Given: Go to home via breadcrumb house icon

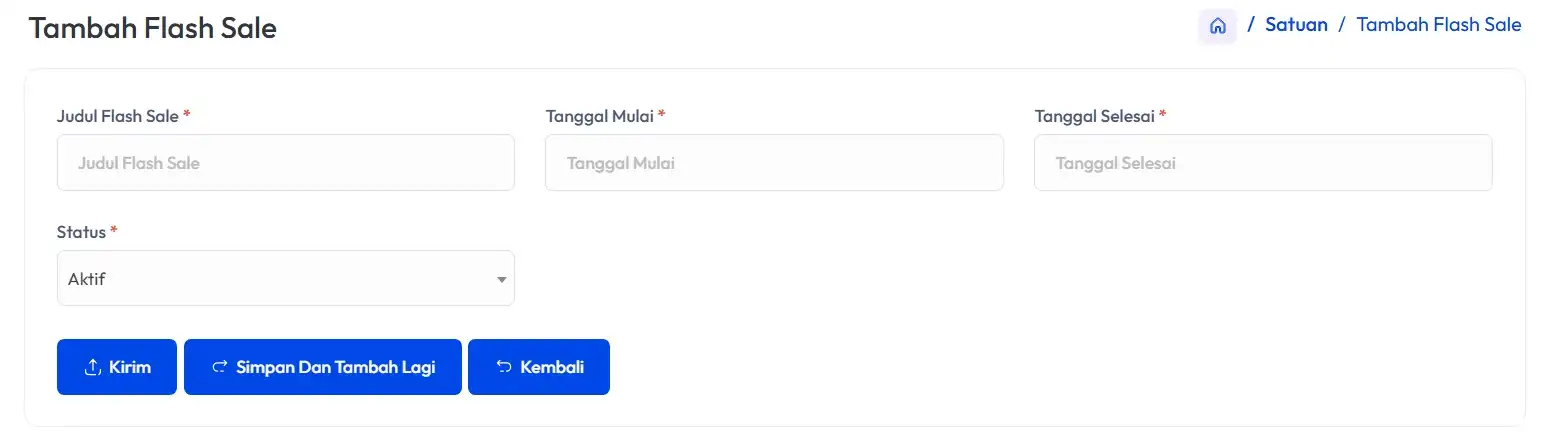Looking at the screenshot, I should pos(1217,26).
